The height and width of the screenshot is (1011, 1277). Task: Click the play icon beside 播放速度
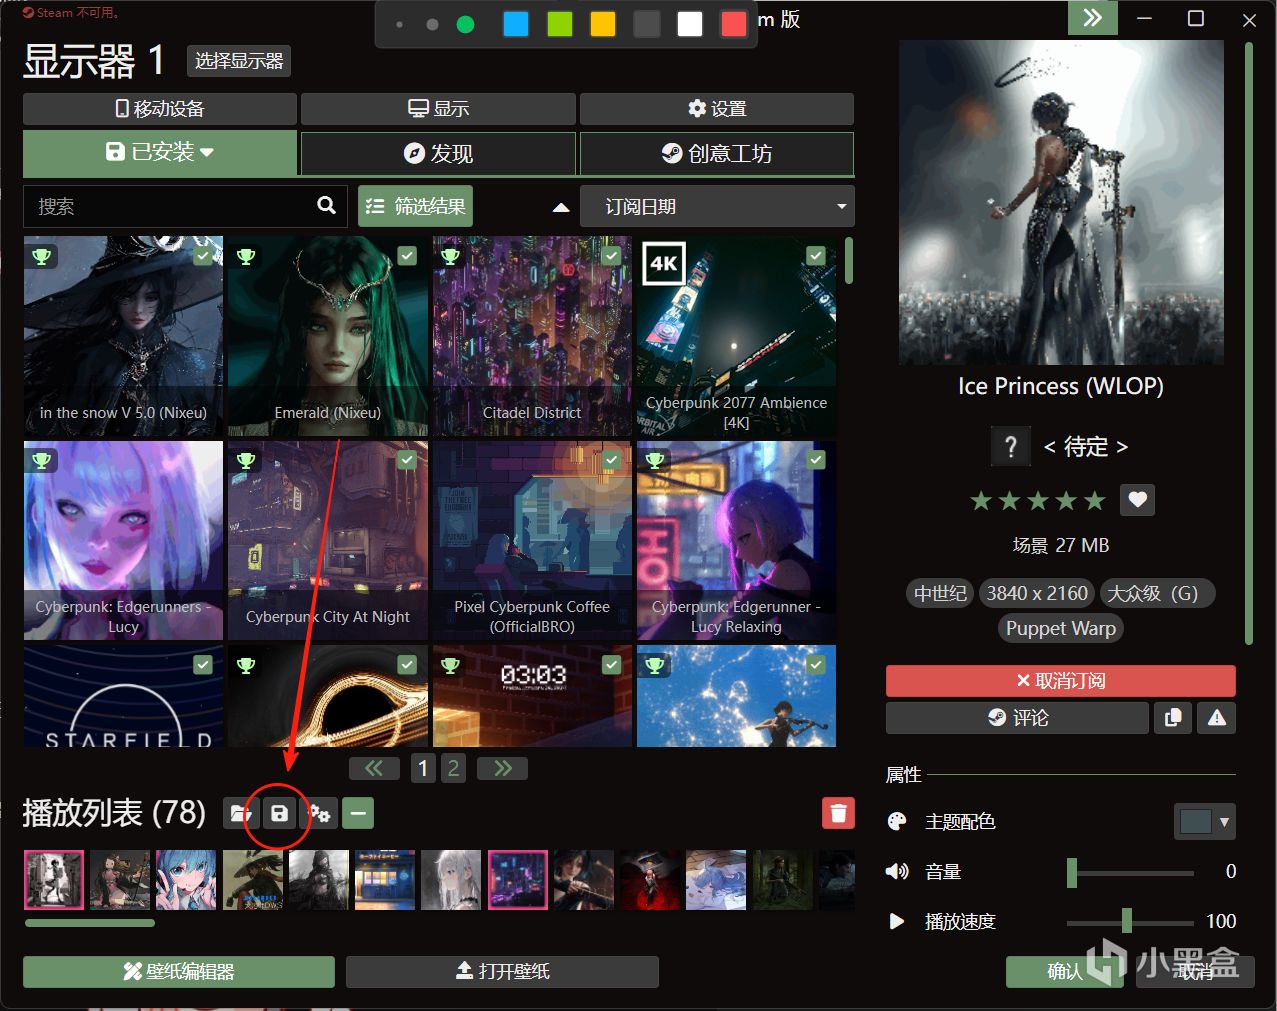pyautogui.click(x=897, y=921)
